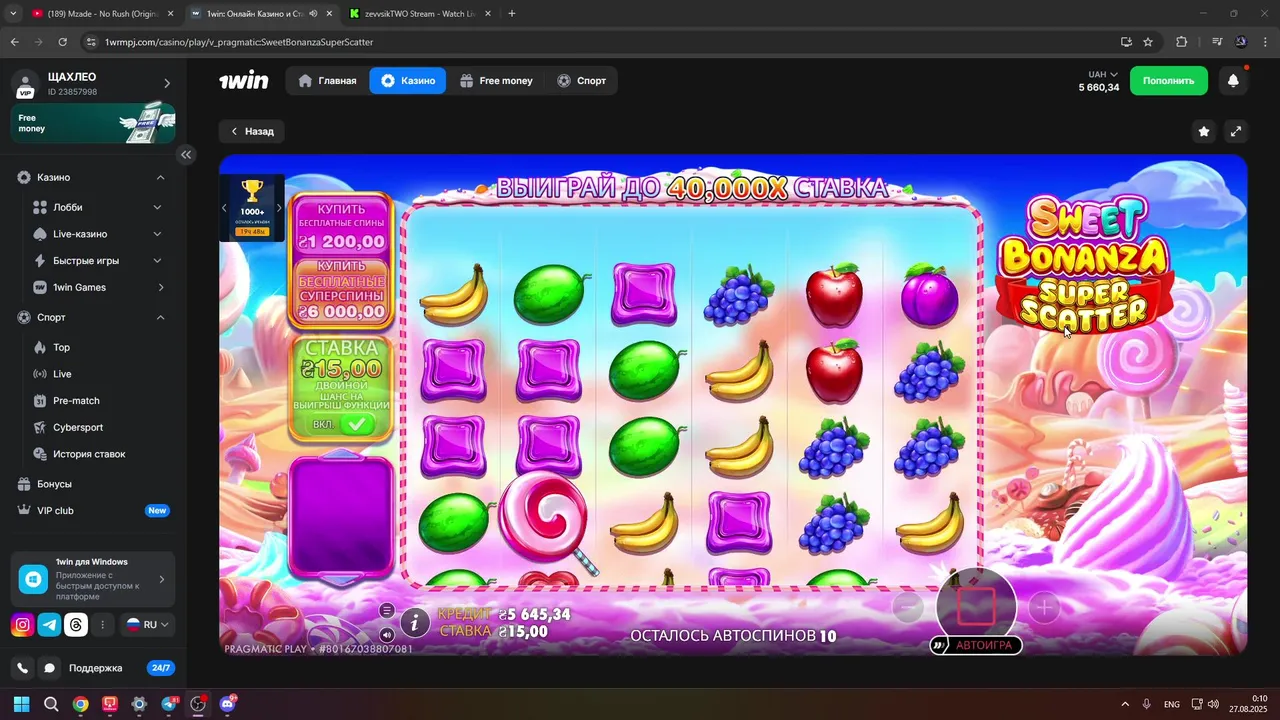Viewport: 1280px width, 720px height.
Task: Click the browser address bar URL
Action: click(238, 42)
